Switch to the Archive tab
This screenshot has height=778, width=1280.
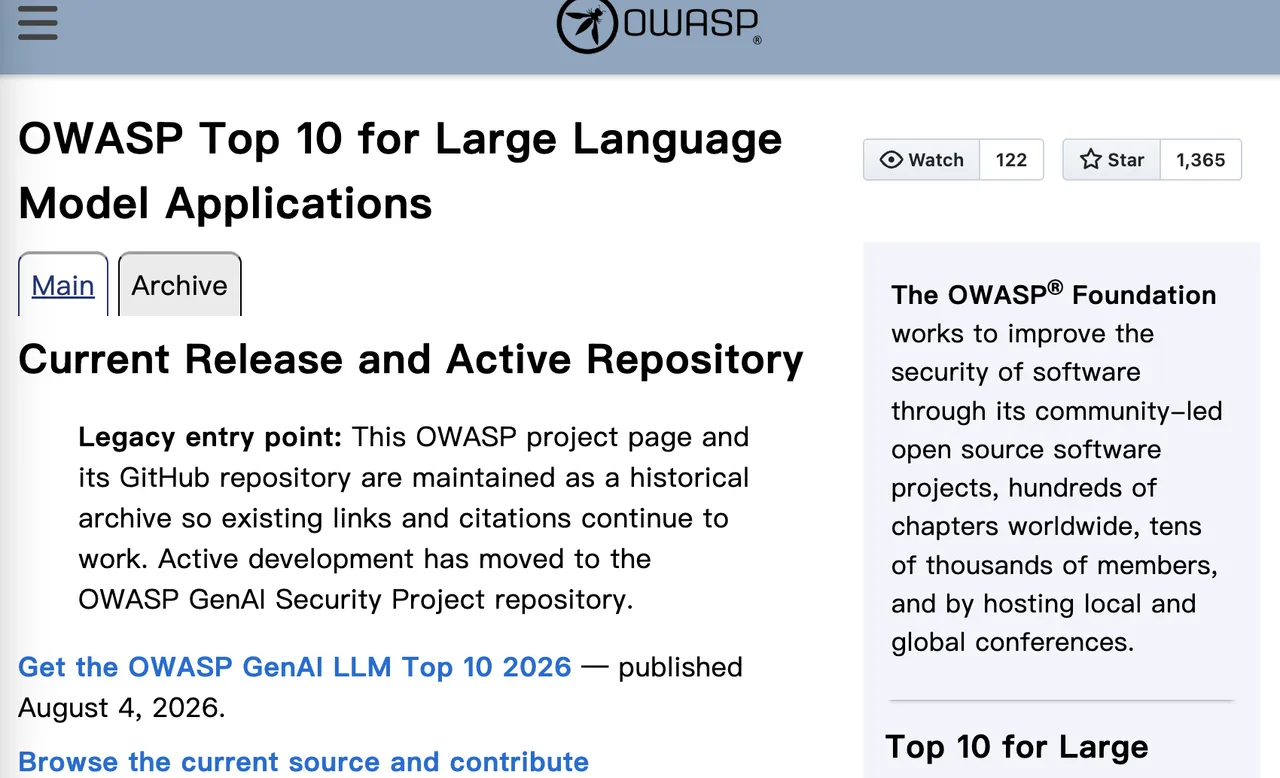click(180, 285)
